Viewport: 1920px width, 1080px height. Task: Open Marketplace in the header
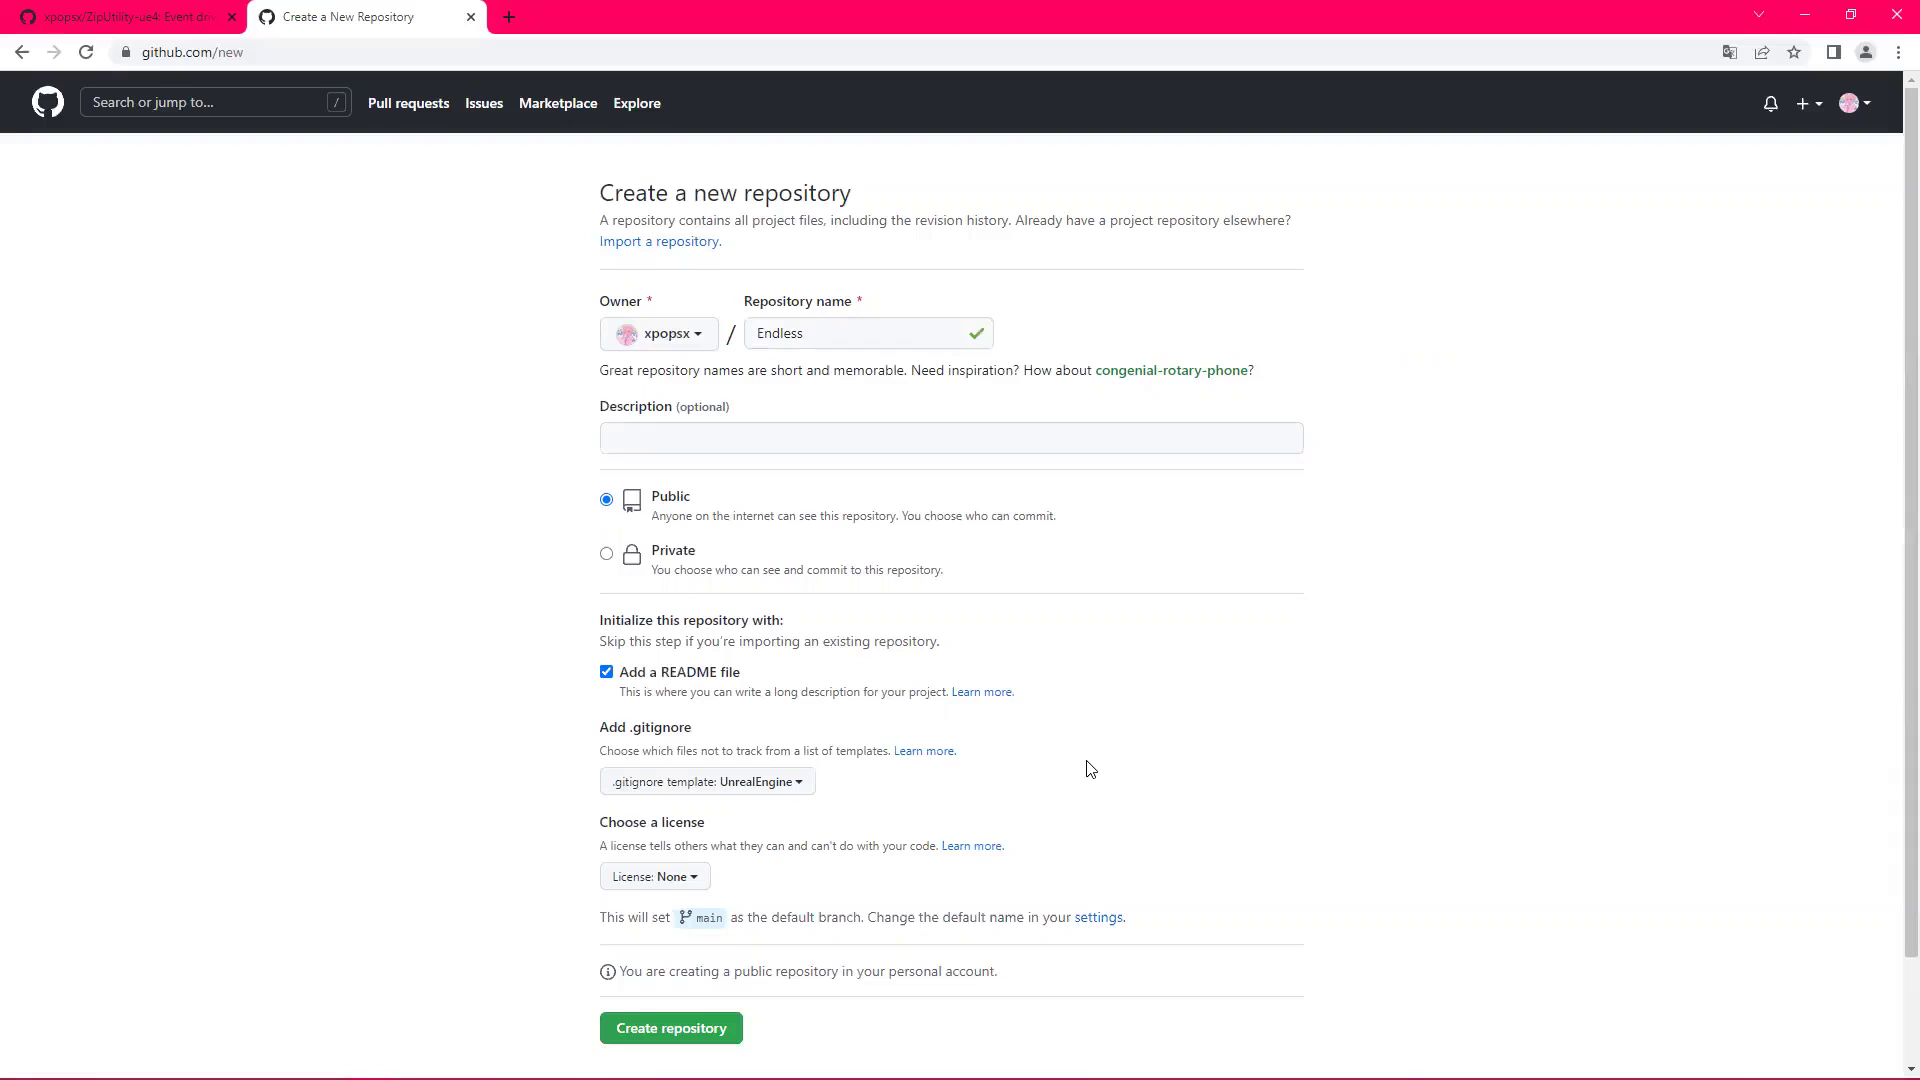click(558, 103)
